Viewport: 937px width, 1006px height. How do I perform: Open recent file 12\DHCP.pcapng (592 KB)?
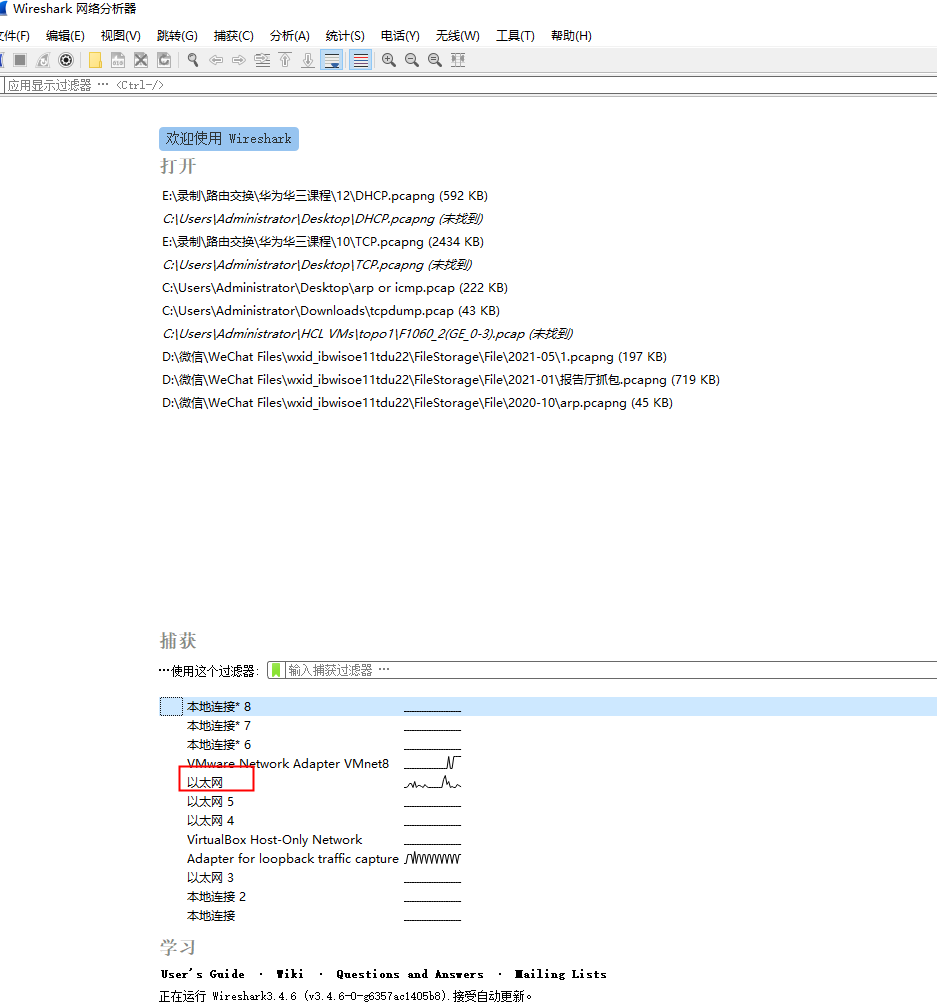pos(325,196)
